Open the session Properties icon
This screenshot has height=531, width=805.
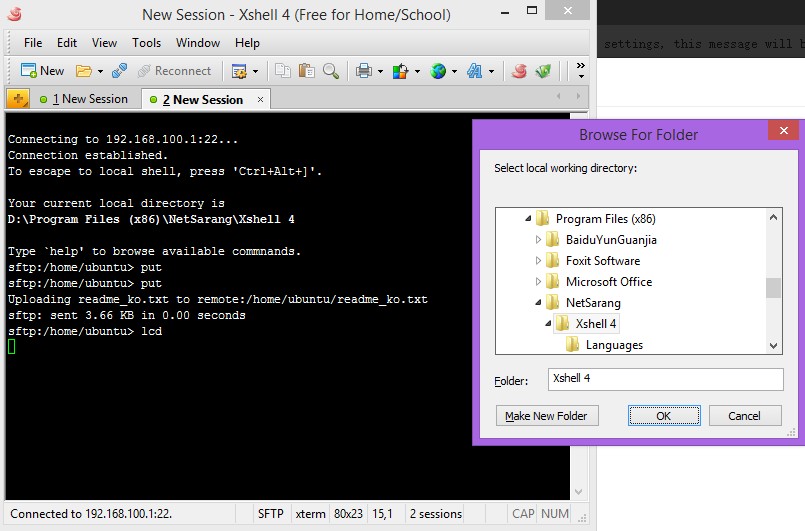(239, 71)
